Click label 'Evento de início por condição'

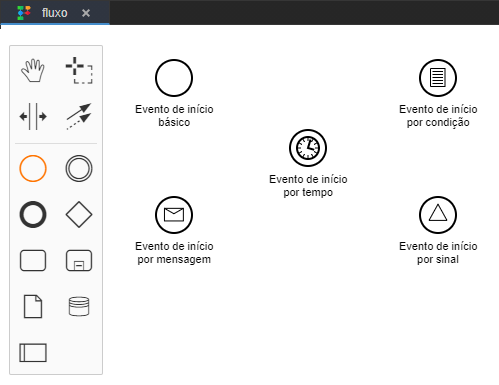pyautogui.click(x=438, y=116)
